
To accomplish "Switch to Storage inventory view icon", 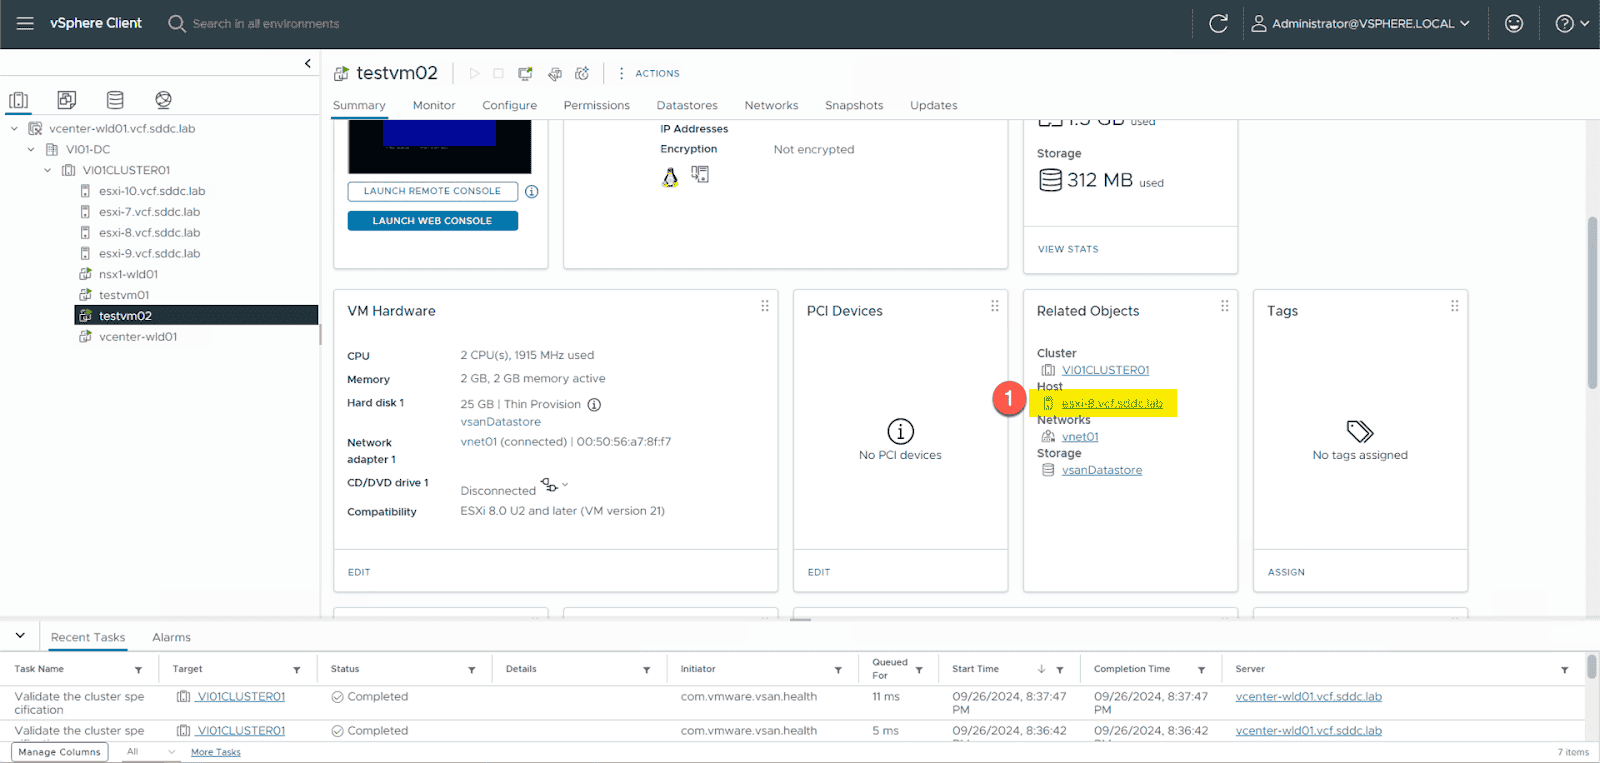I will click(115, 100).
